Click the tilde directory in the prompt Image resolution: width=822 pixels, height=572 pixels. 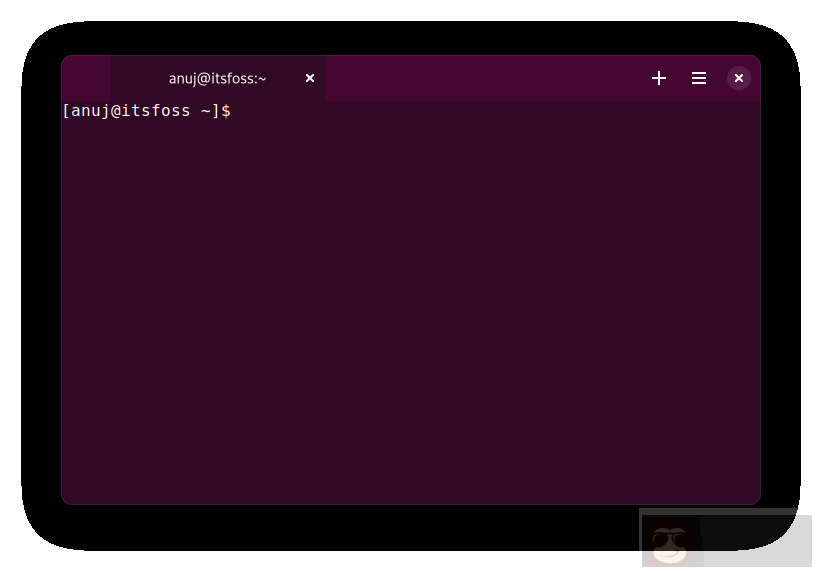pos(206,111)
